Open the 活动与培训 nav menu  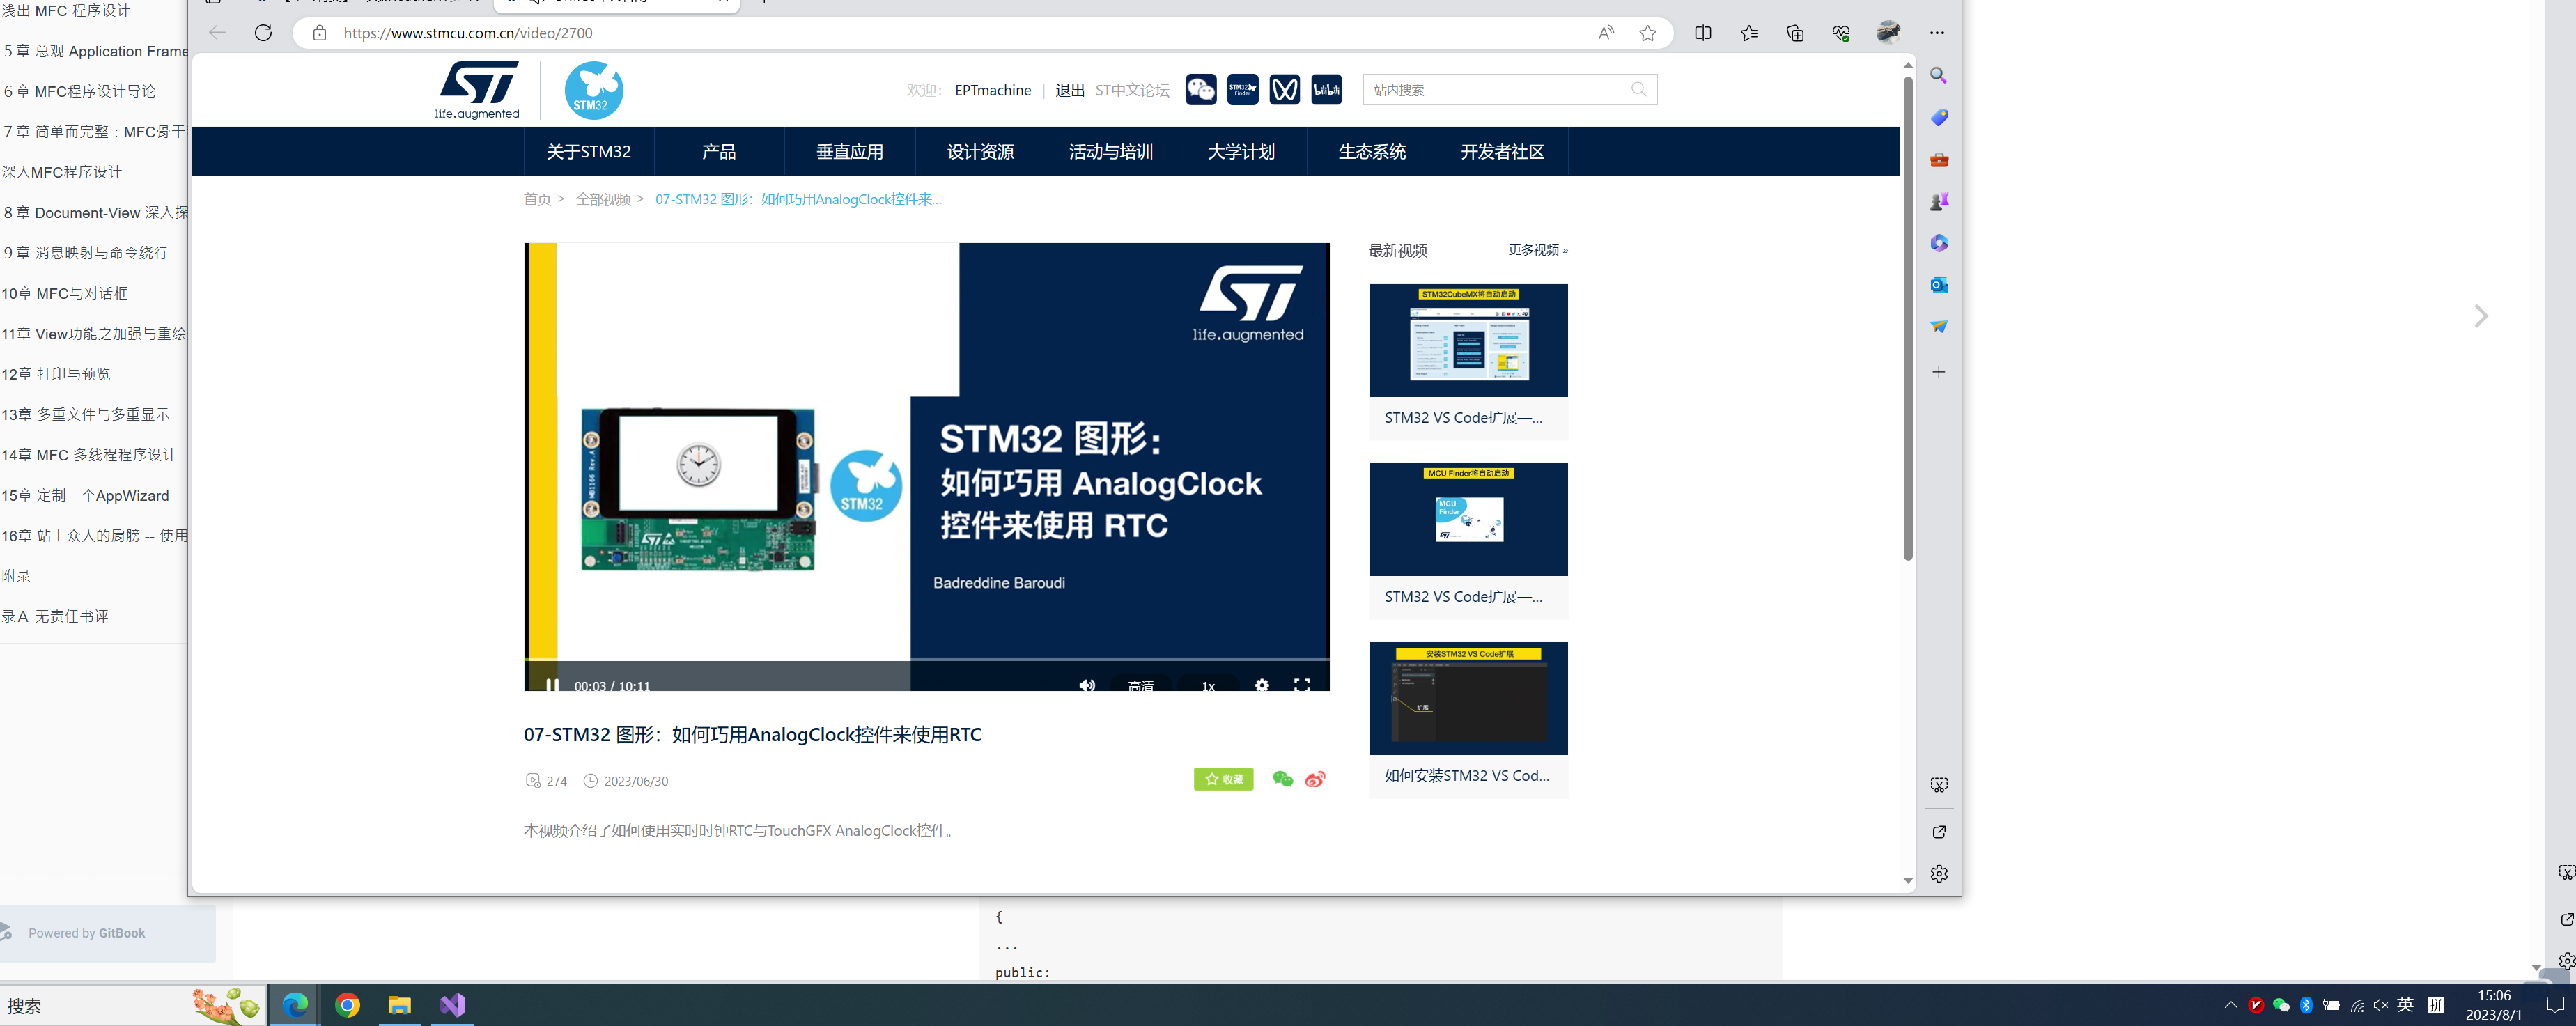pos(1110,151)
